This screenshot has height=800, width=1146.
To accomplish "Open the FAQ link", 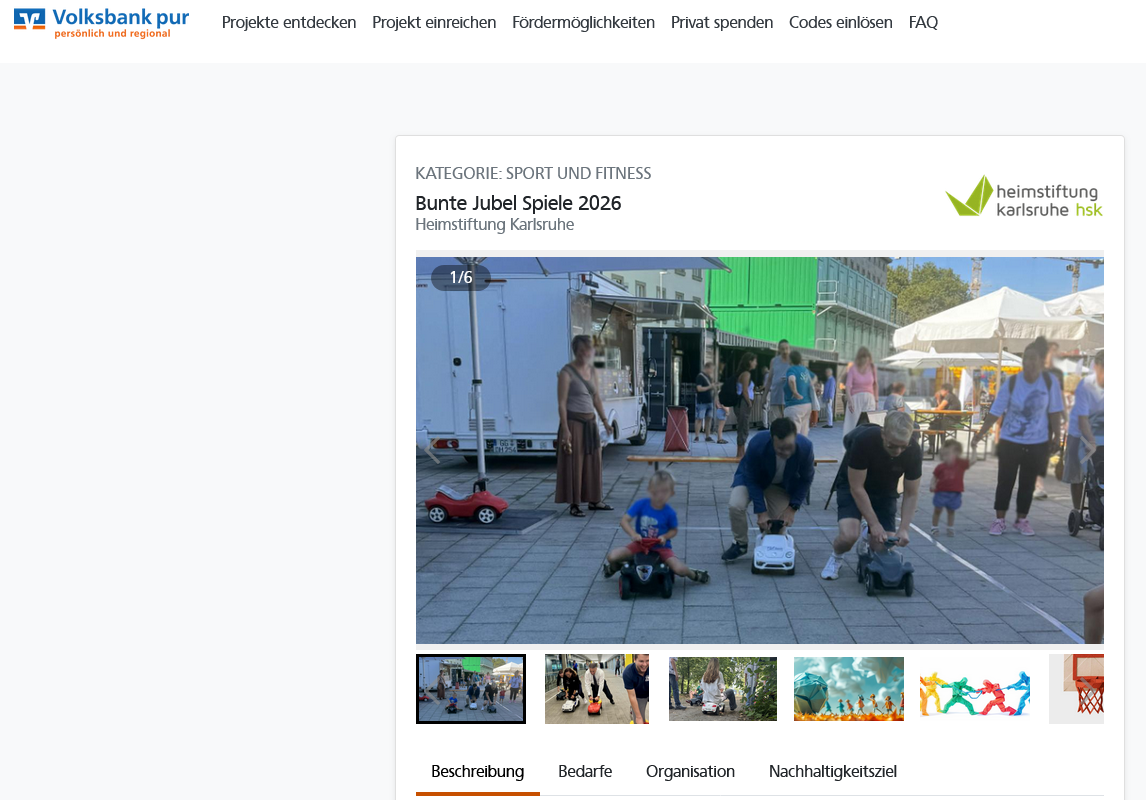I will (x=923, y=22).
